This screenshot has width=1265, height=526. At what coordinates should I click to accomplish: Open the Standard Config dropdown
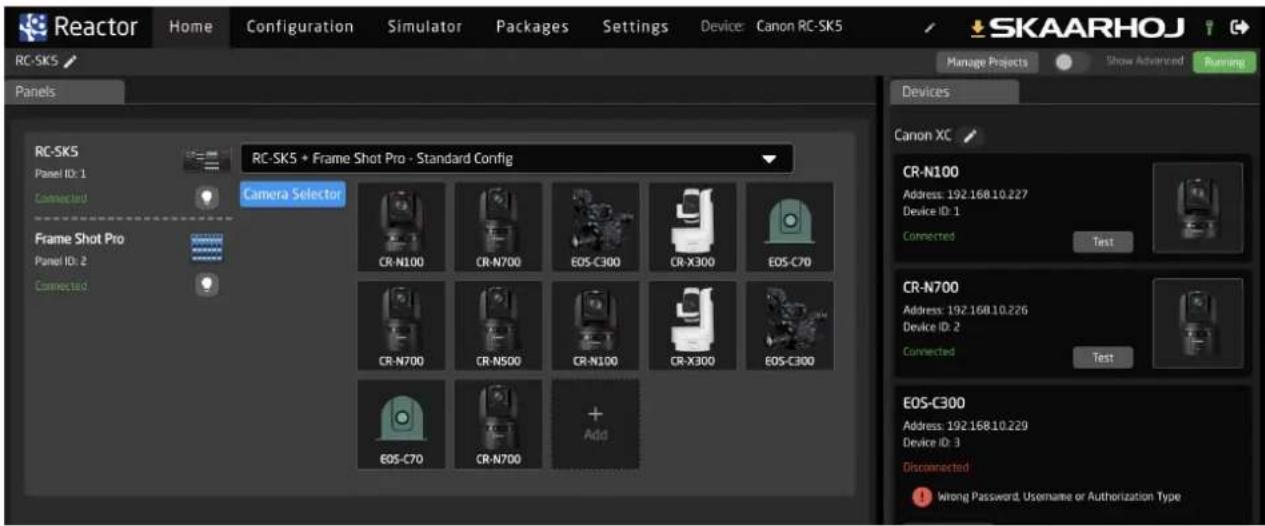coord(517,158)
